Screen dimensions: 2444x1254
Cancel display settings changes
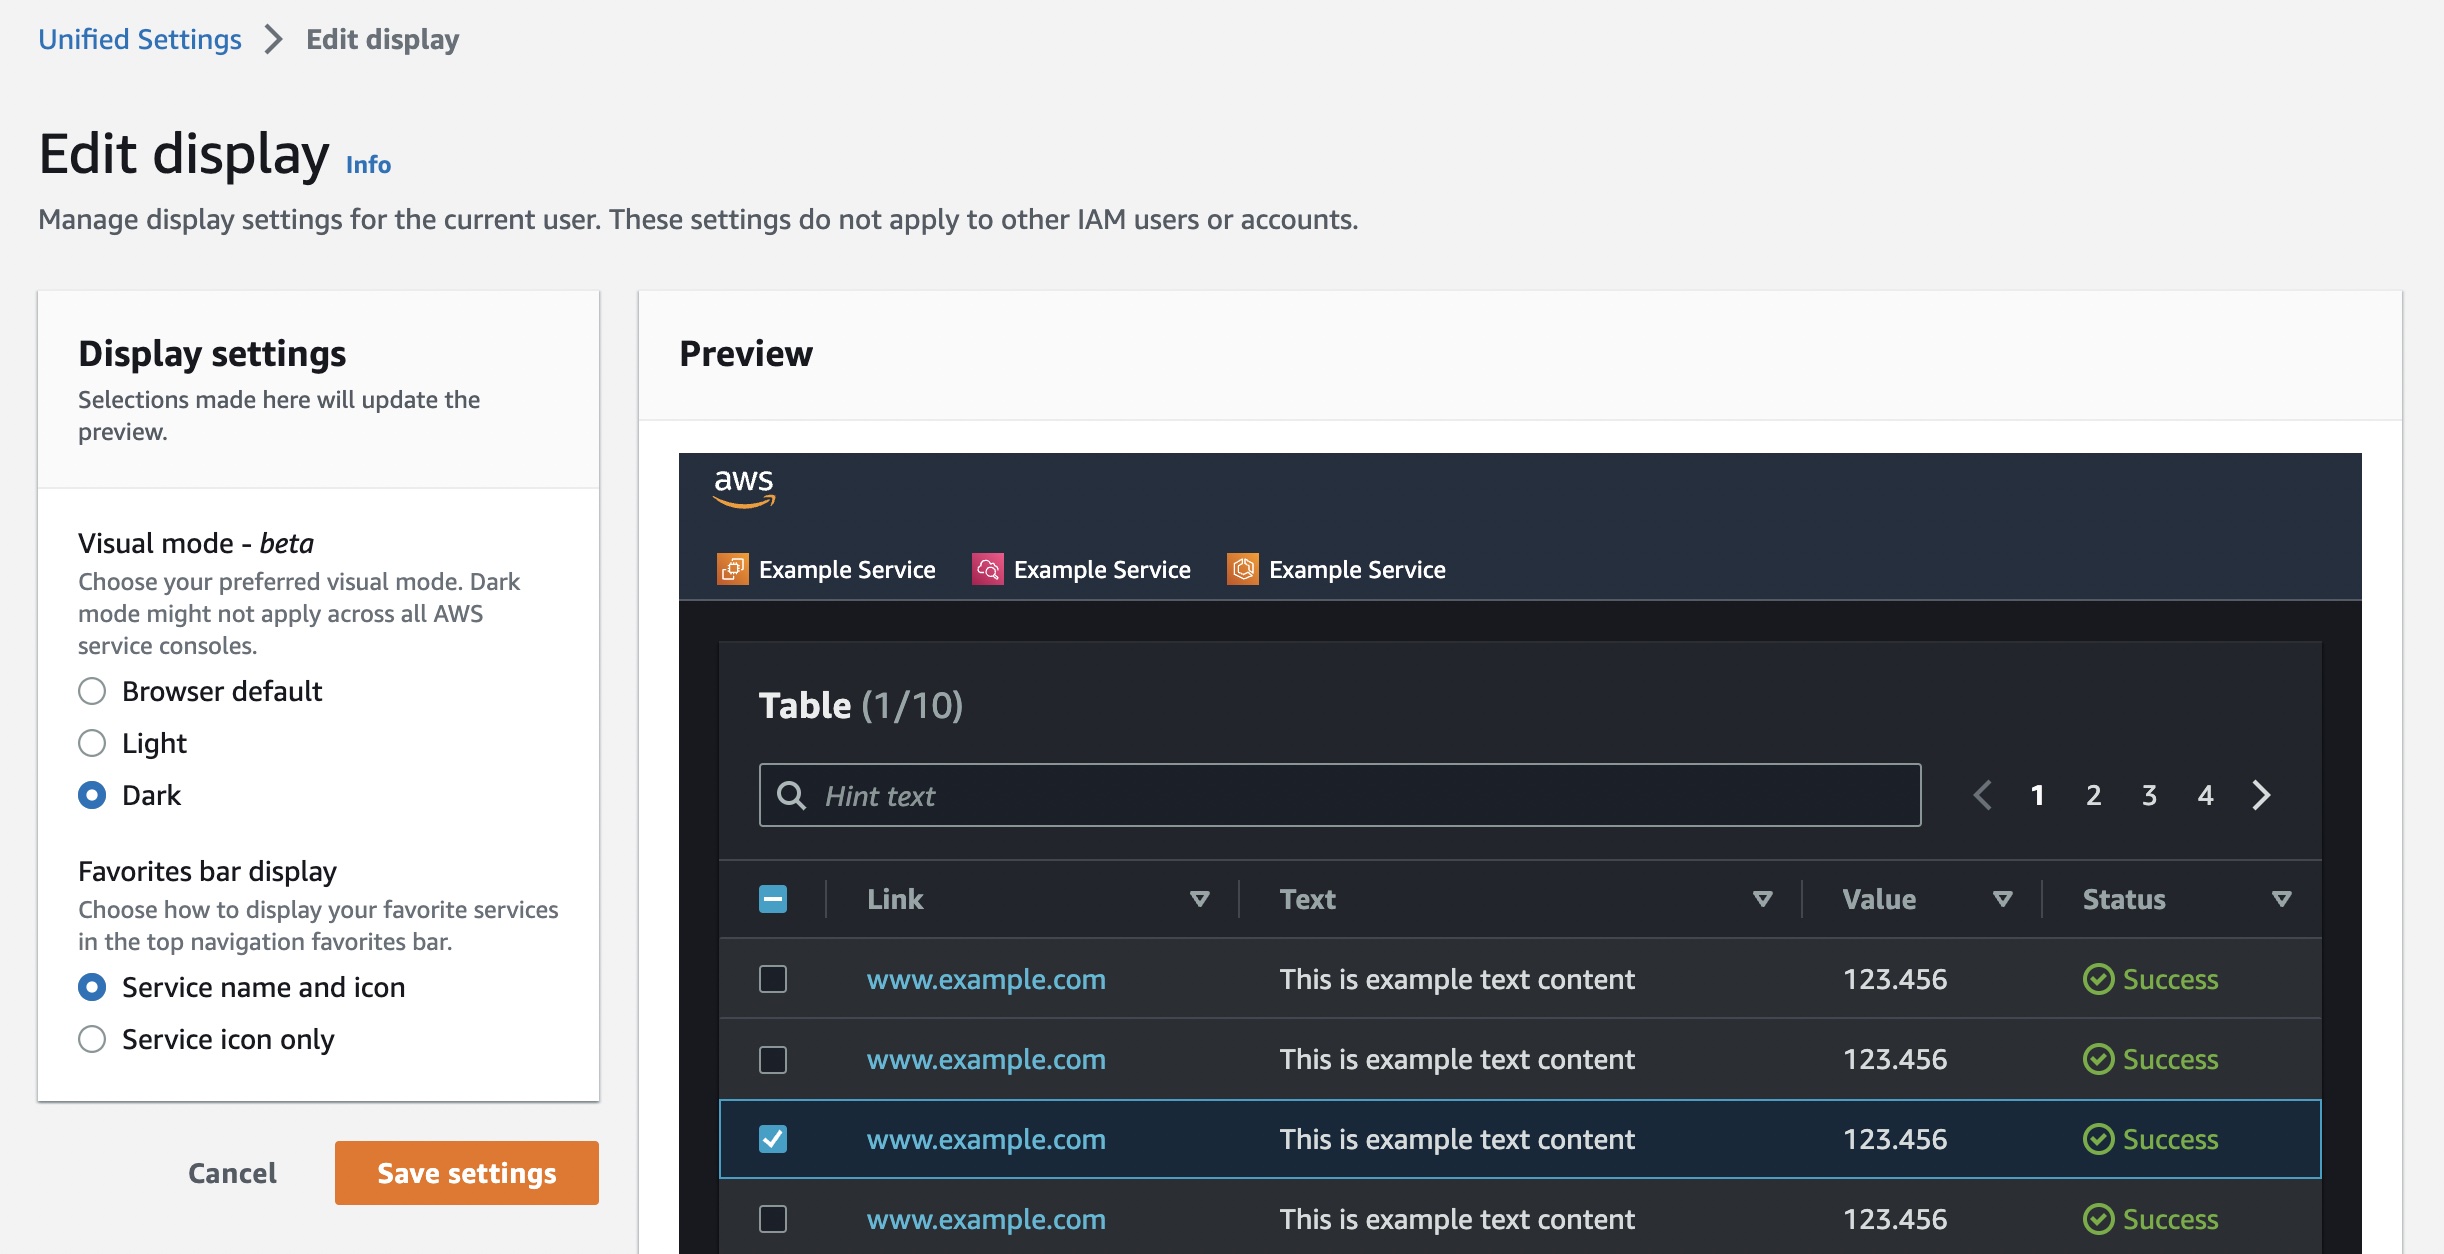(232, 1172)
